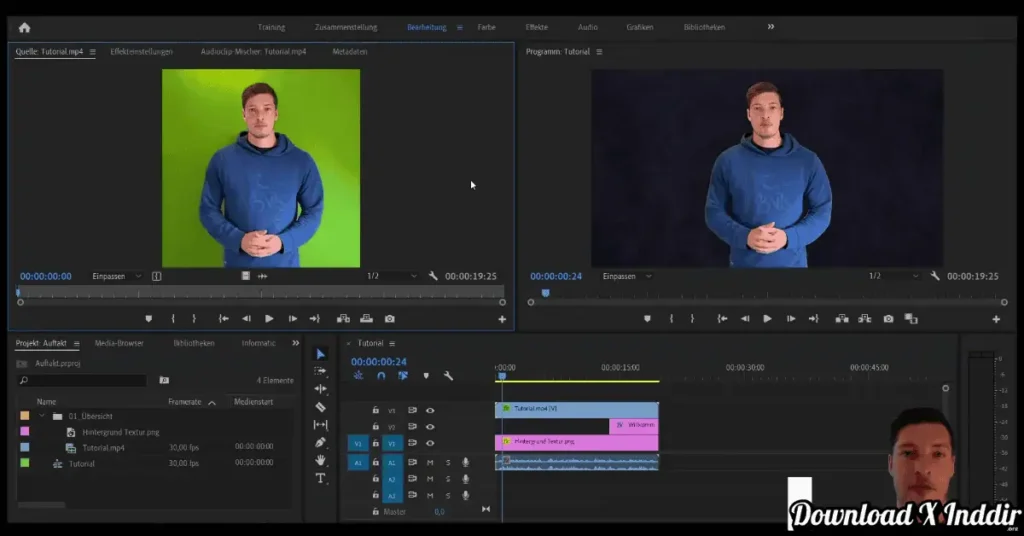Sort the project list by Name column

[46, 402]
